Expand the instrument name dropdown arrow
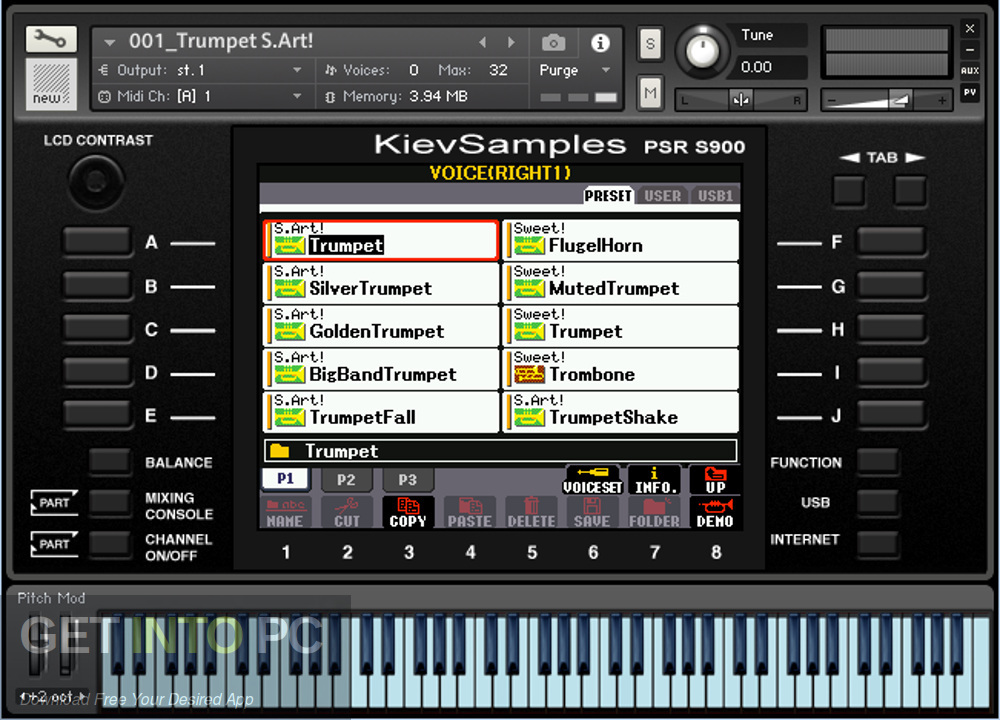1000x720 pixels. point(110,43)
